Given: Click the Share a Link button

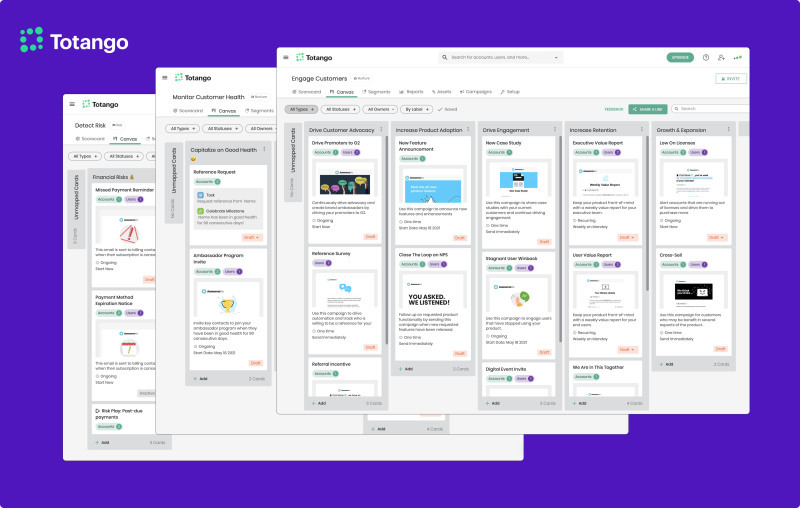Looking at the screenshot, I should 647,109.
